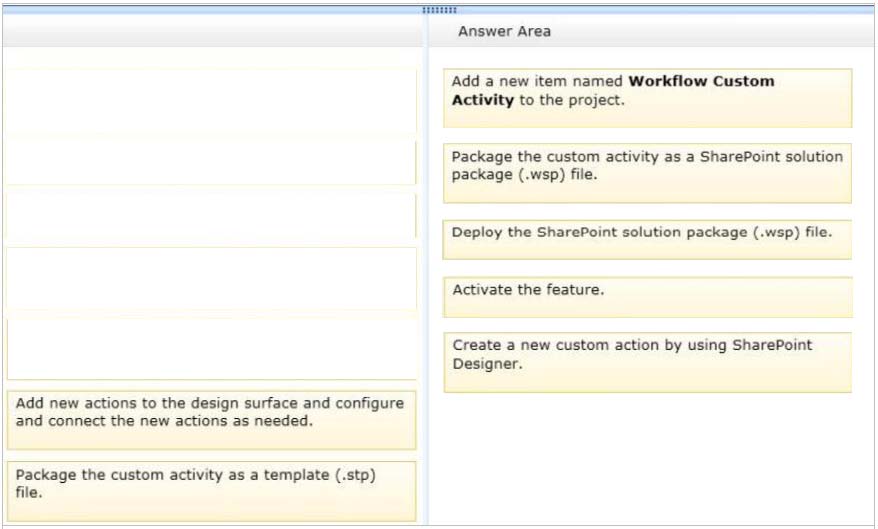878x529 pixels.
Task: Select the second empty slot in left pane
Action: point(212,162)
